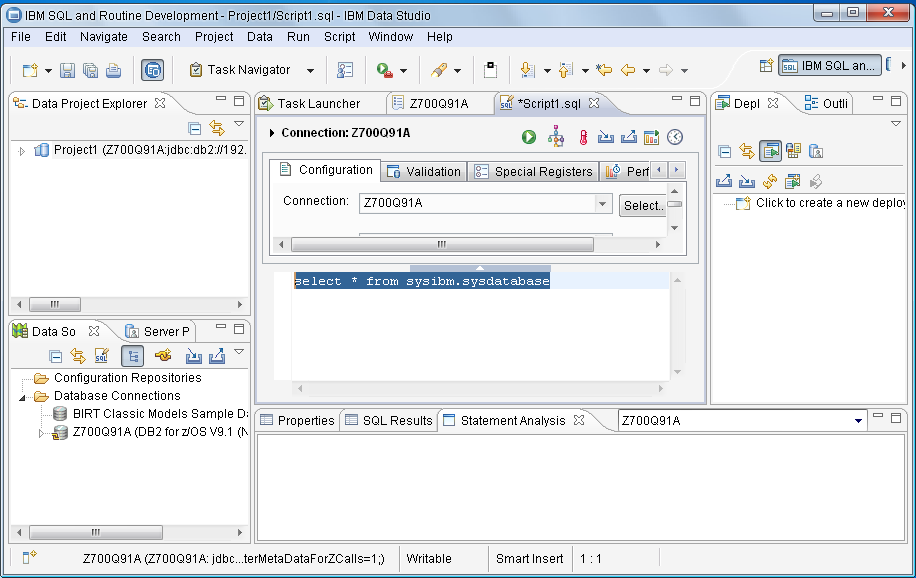The width and height of the screenshot is (916, 578).
Task: Click the SQL statement in the editor
Action: point(421,282)
